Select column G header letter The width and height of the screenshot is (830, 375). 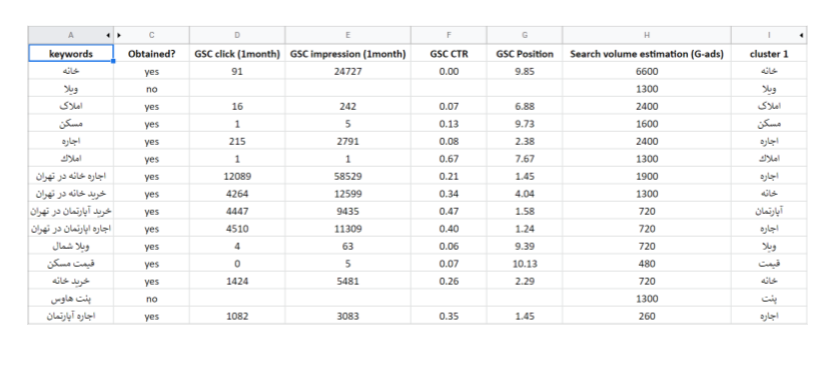pyautogui.click(x=525, y=35)
